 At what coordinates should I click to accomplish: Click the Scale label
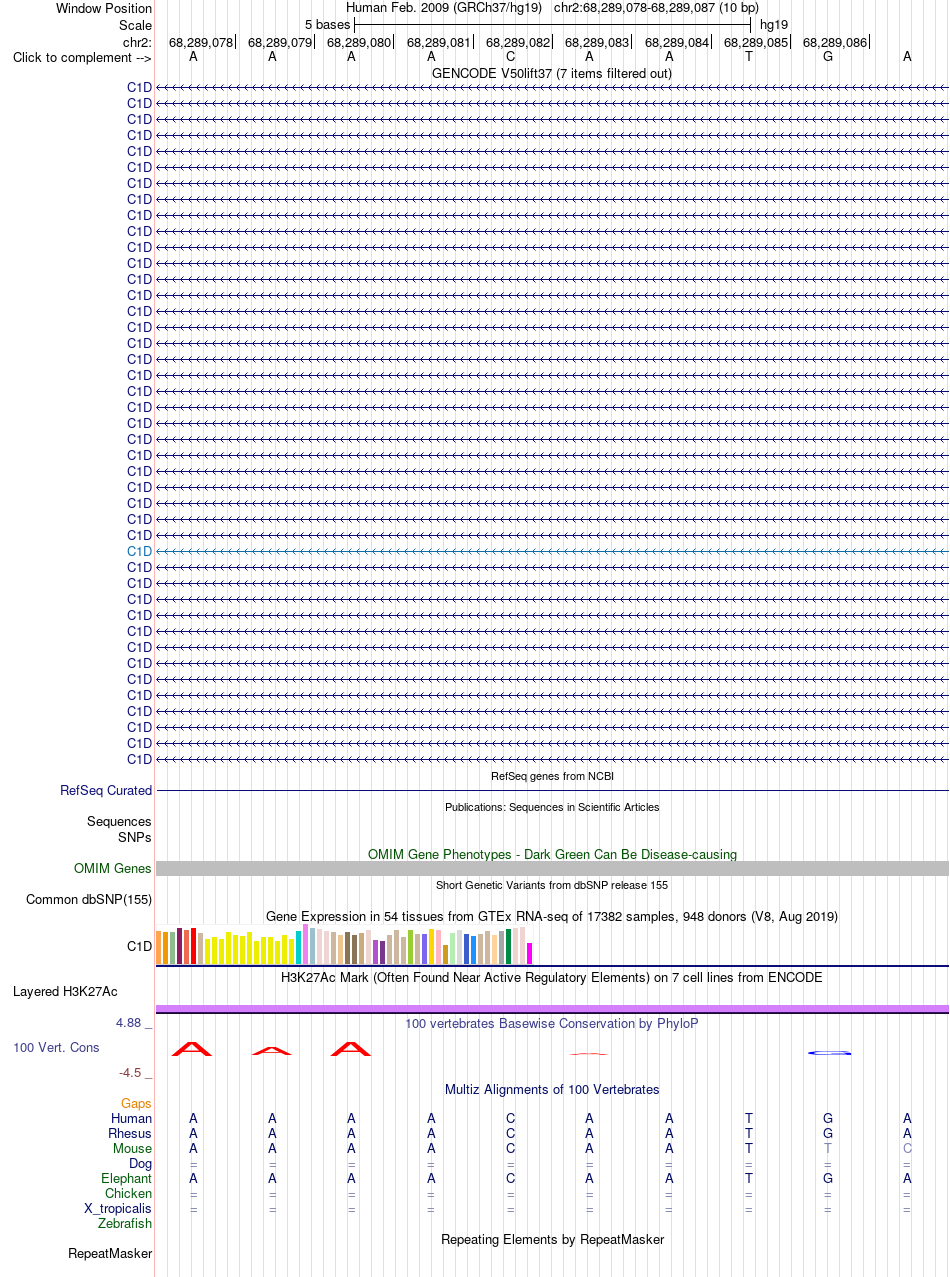(x=135, y=25)
